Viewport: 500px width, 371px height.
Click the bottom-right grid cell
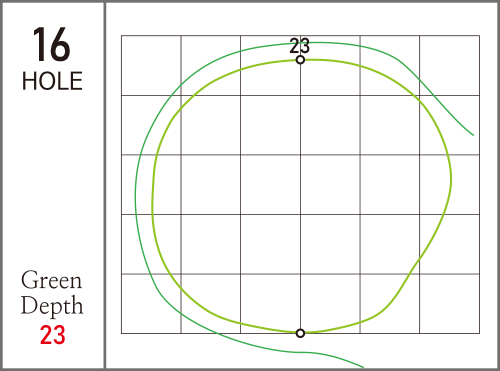tap(449, 304)
